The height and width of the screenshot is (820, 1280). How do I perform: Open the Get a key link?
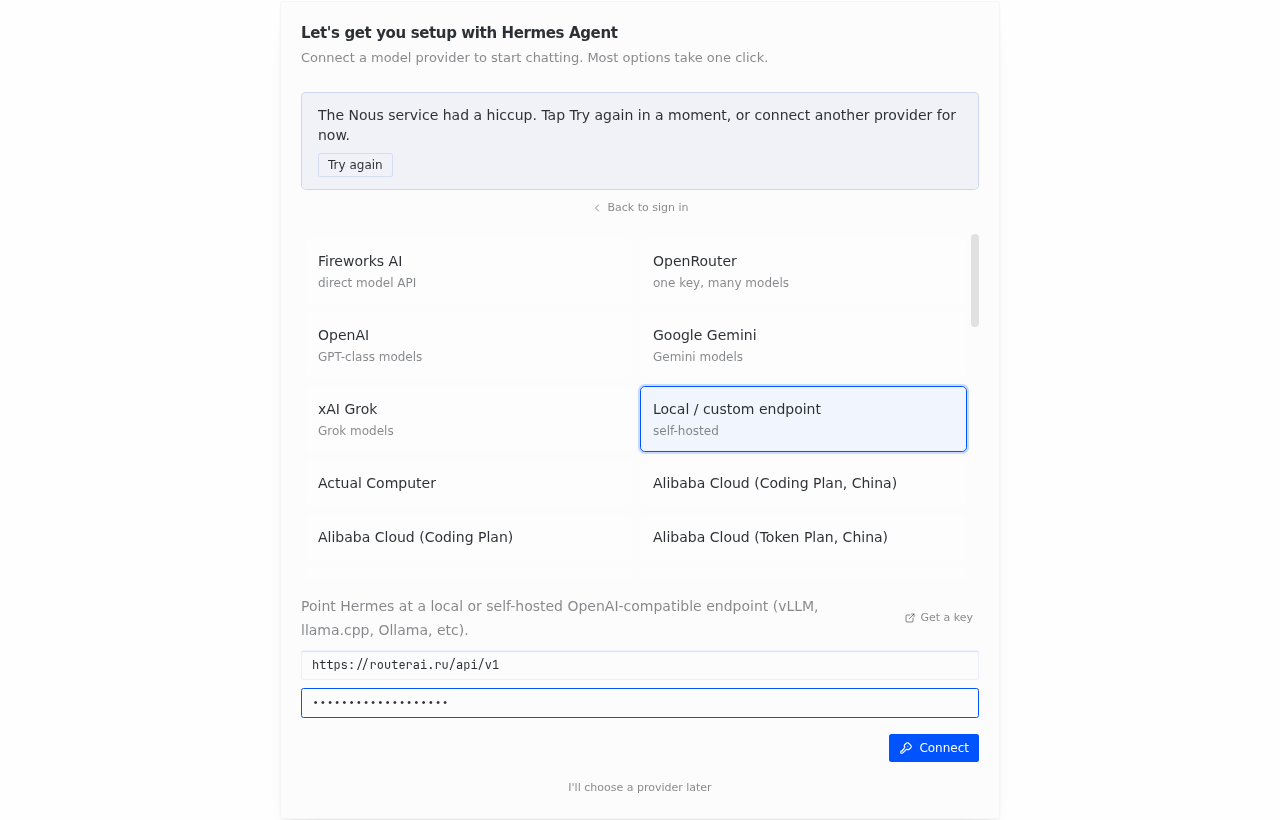point(939,618)
